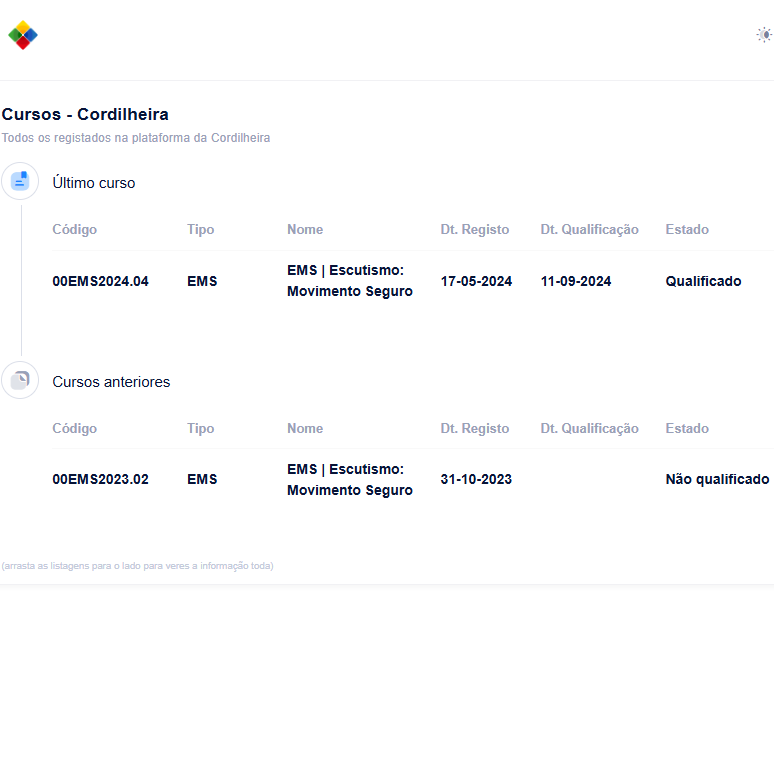Click the Último curso section title

pyautogui.click(x=94, y=183)
